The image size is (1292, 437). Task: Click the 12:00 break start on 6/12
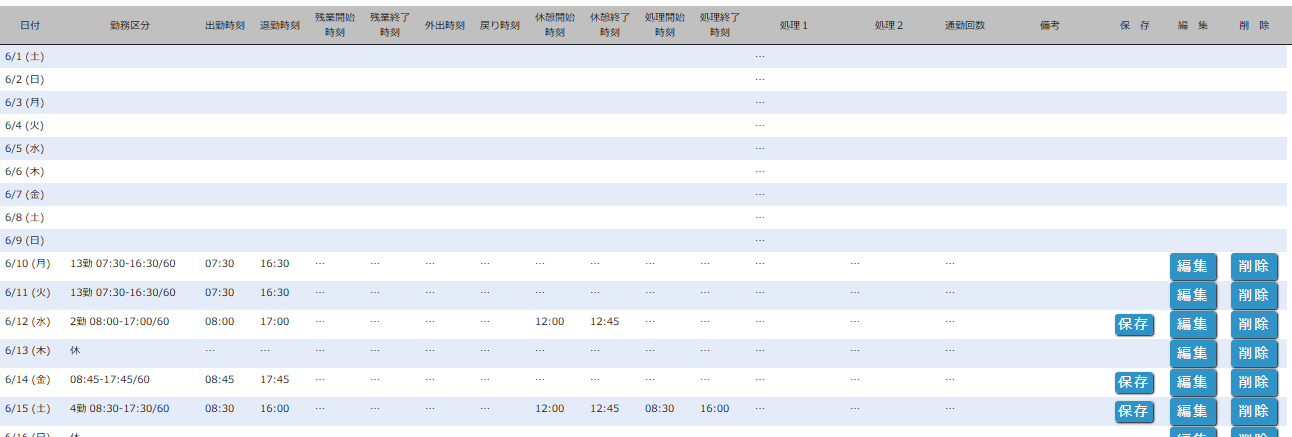coord(549,322)
